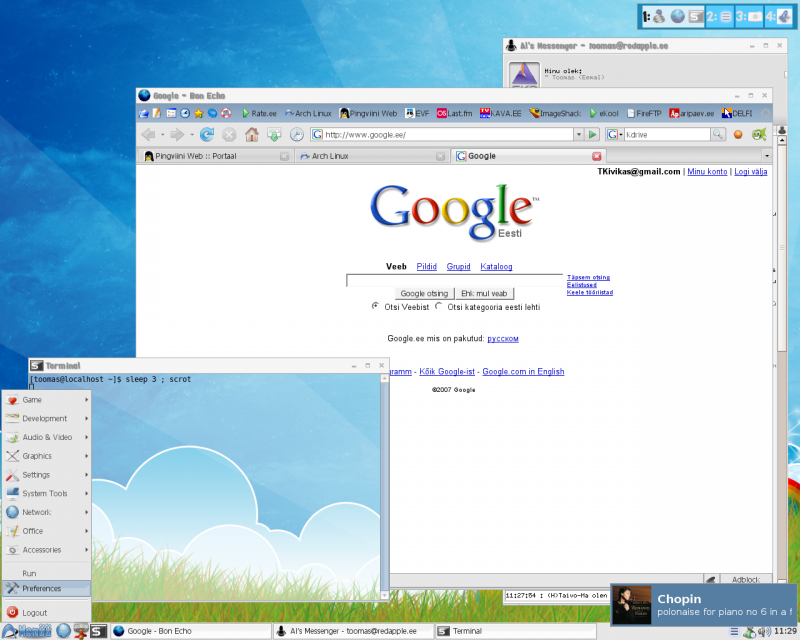Click the Adblock status bar item
Viewport: 800px width, 640px height.
coord(746,579)
